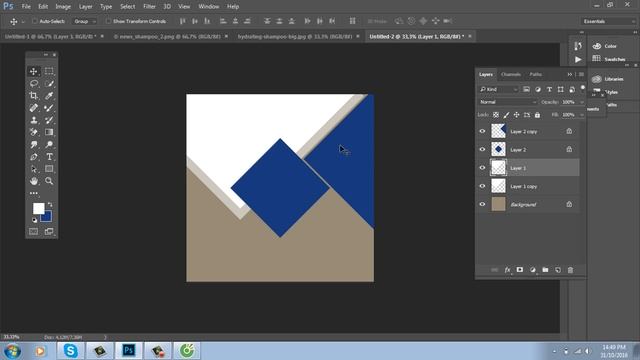
Task: Delete the selected layer
Action: click(571, 270)
